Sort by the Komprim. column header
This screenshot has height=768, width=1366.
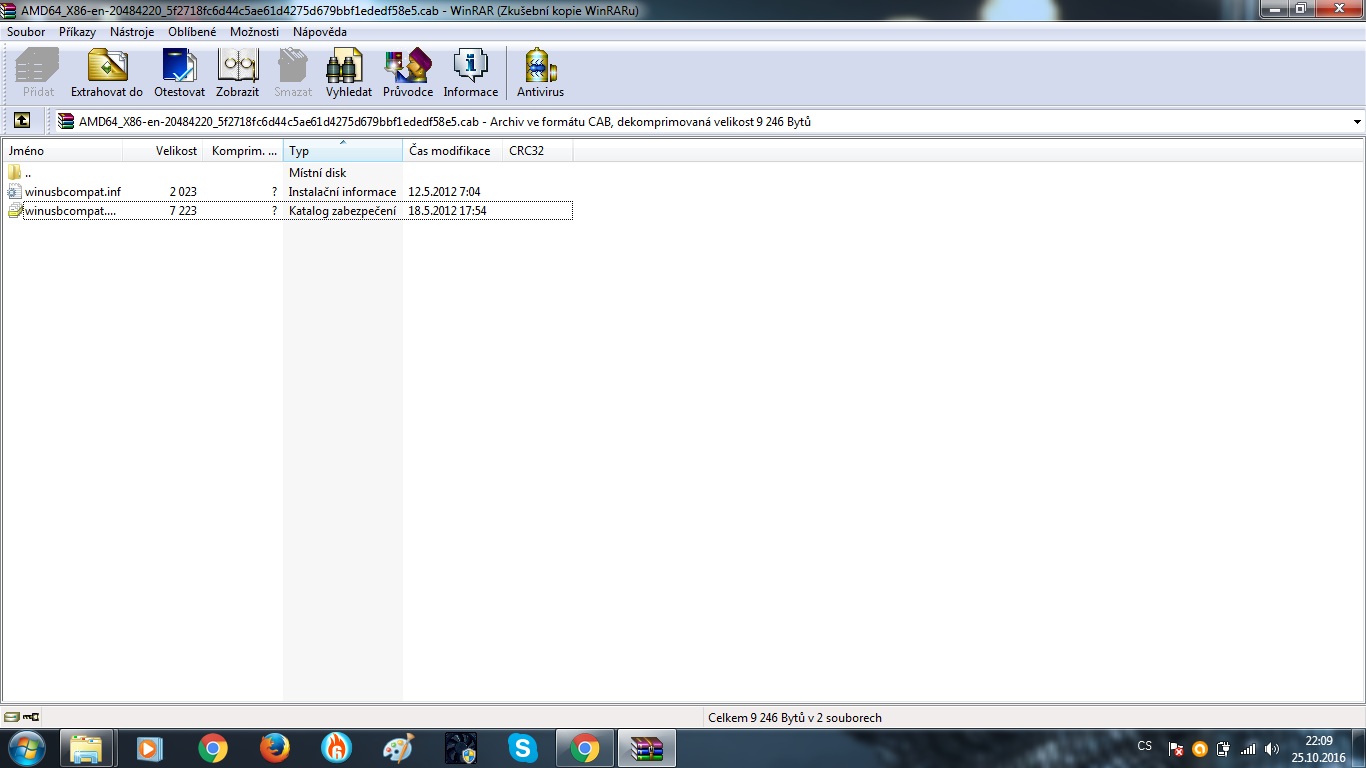pos(243,151)
